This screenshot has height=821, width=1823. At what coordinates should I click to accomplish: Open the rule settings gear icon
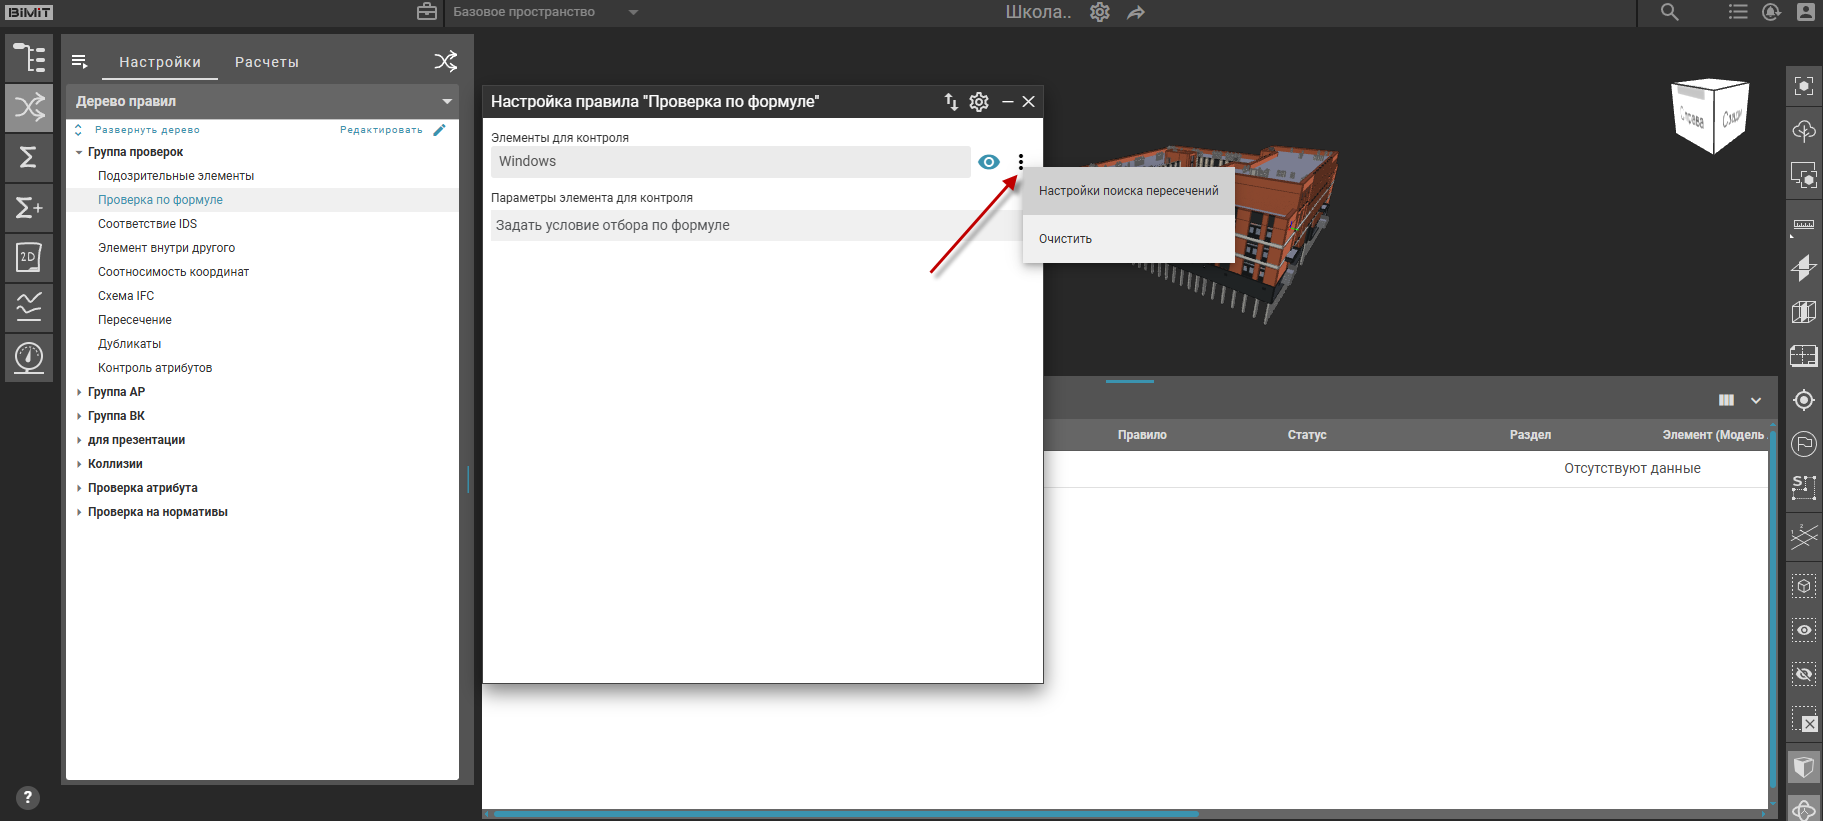click(x=979, y=102)
